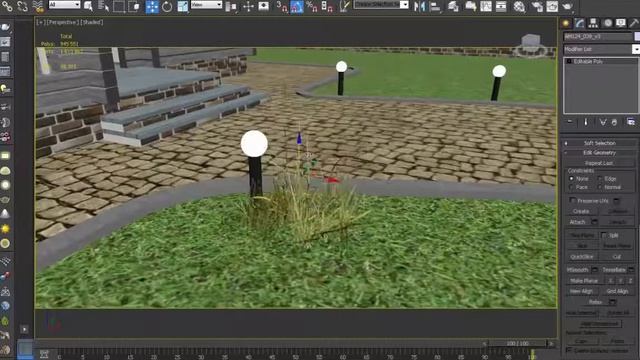
Task: Open the Render Setup icon
Action: pos(537,6)
